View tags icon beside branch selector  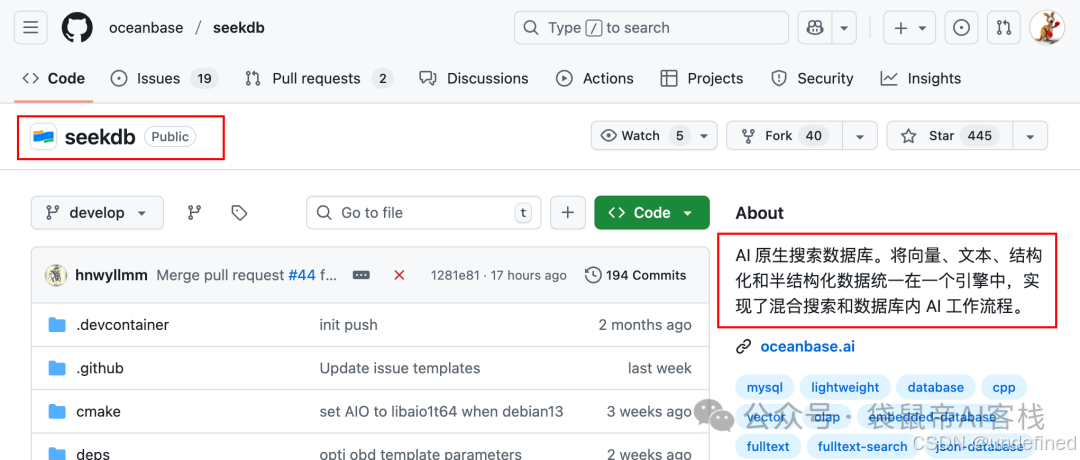[239, 213]
